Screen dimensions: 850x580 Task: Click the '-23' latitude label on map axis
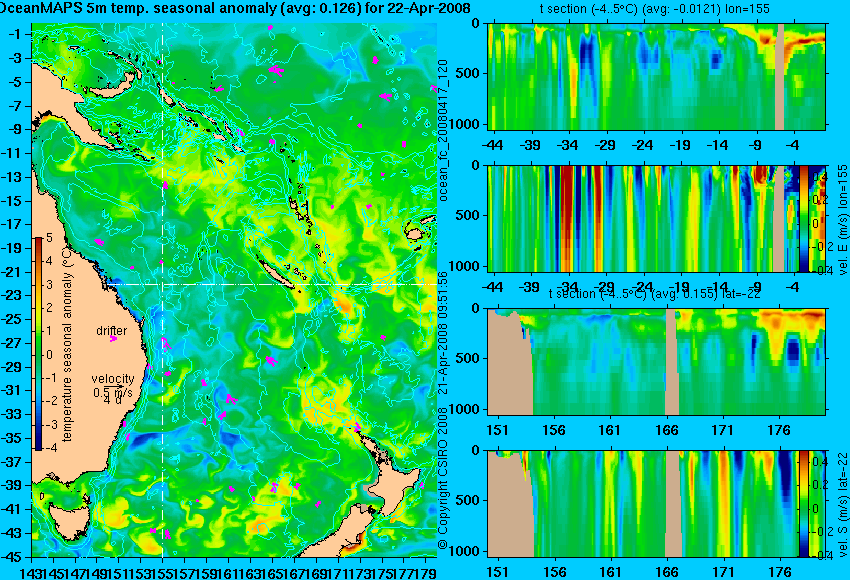(13, 295)
